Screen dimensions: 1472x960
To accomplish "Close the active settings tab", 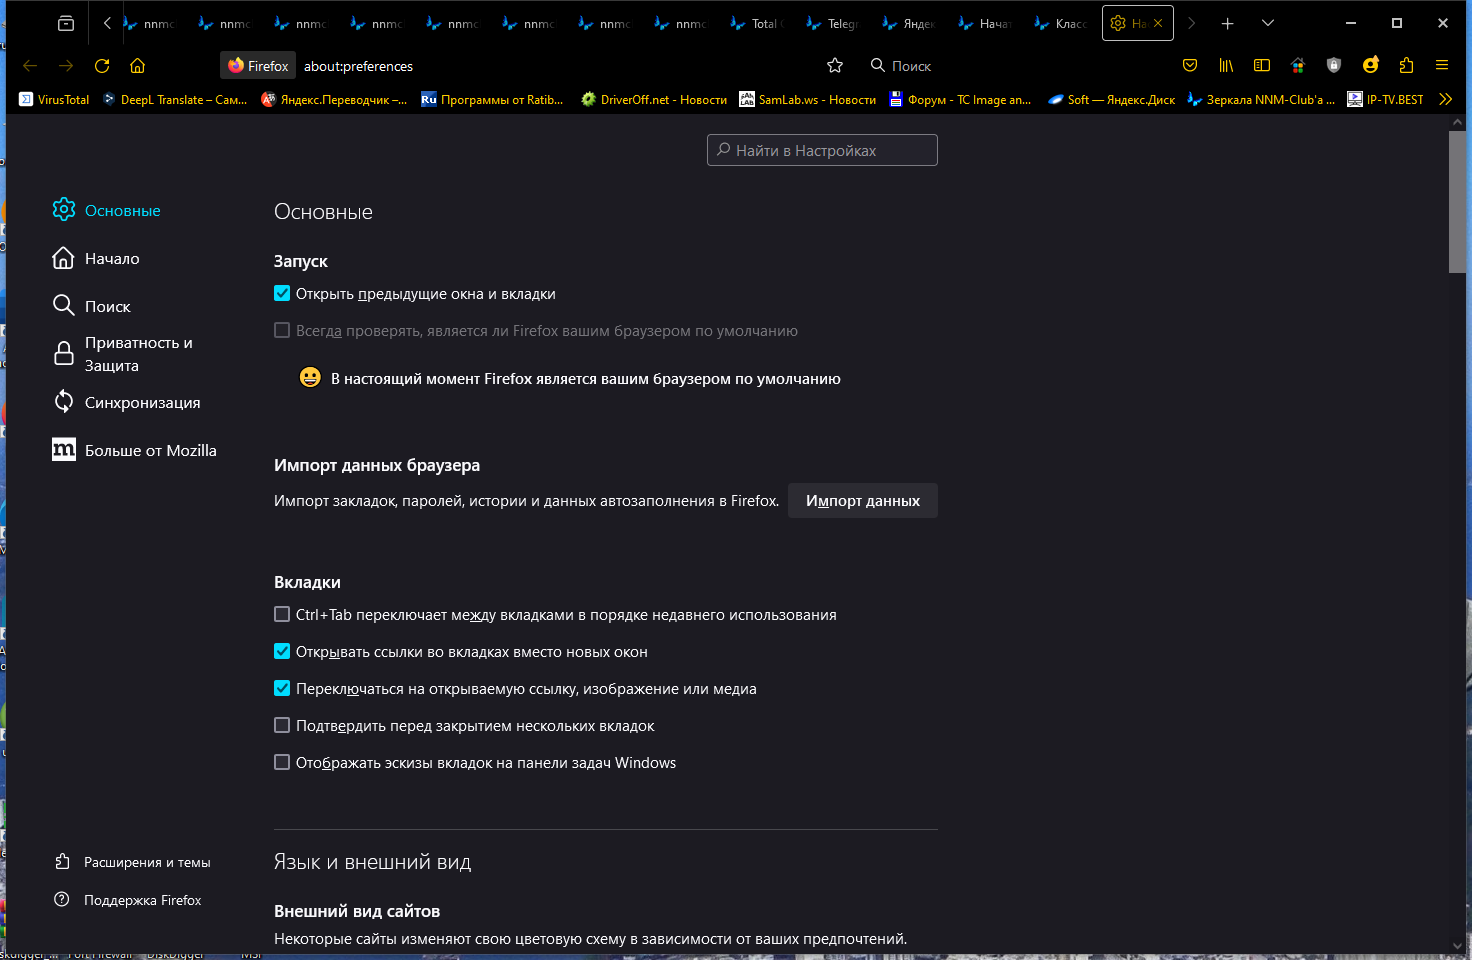I will [x=1158, y=23].
